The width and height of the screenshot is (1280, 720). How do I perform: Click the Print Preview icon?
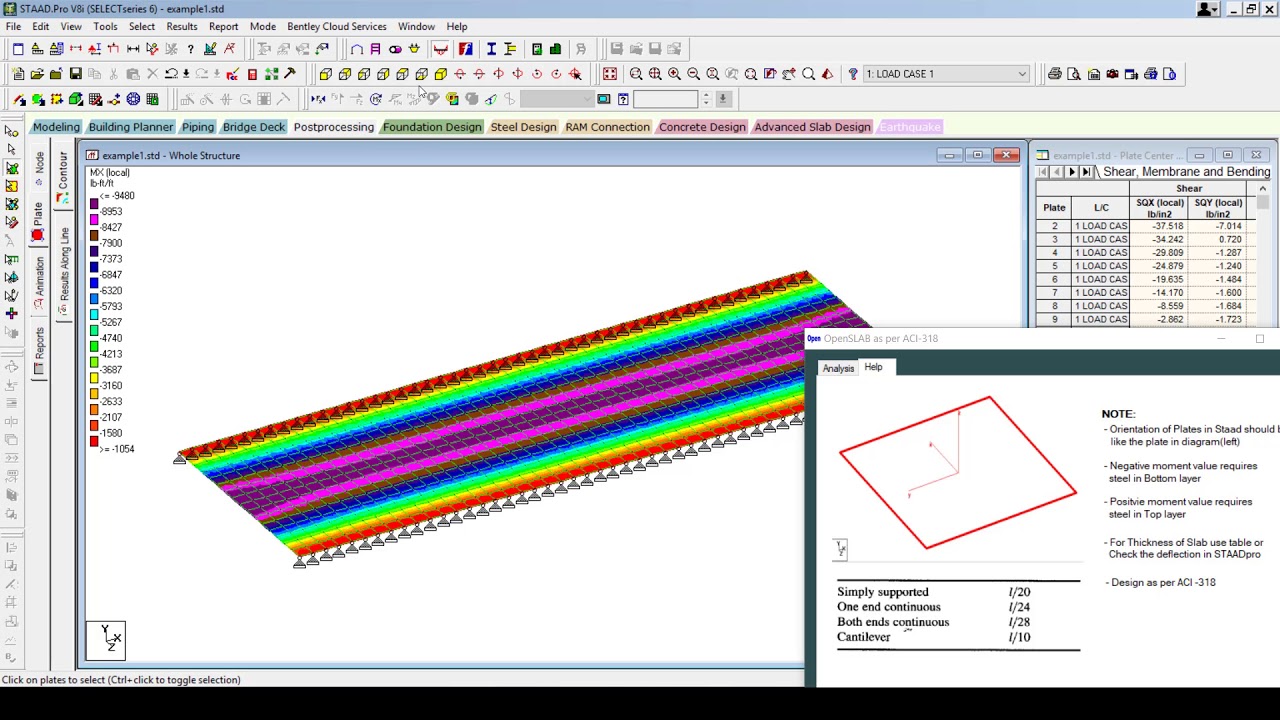(x=1074, y=74)
